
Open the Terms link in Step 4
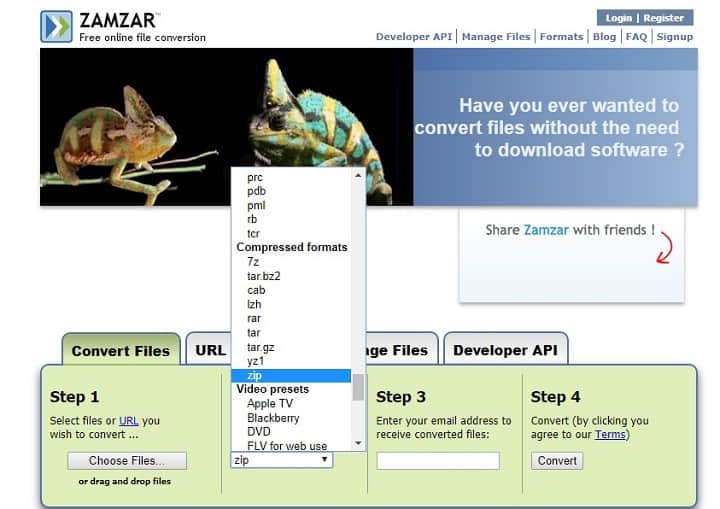[610, 434]
